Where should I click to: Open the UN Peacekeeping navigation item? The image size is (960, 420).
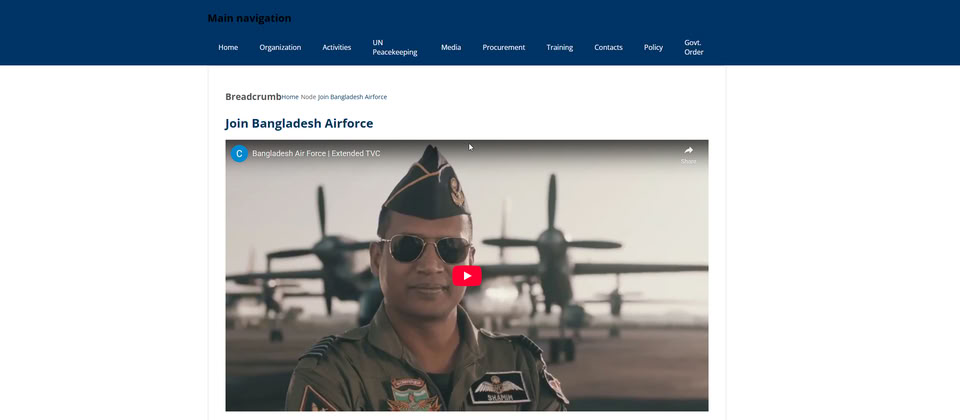(x=394, y=47)
